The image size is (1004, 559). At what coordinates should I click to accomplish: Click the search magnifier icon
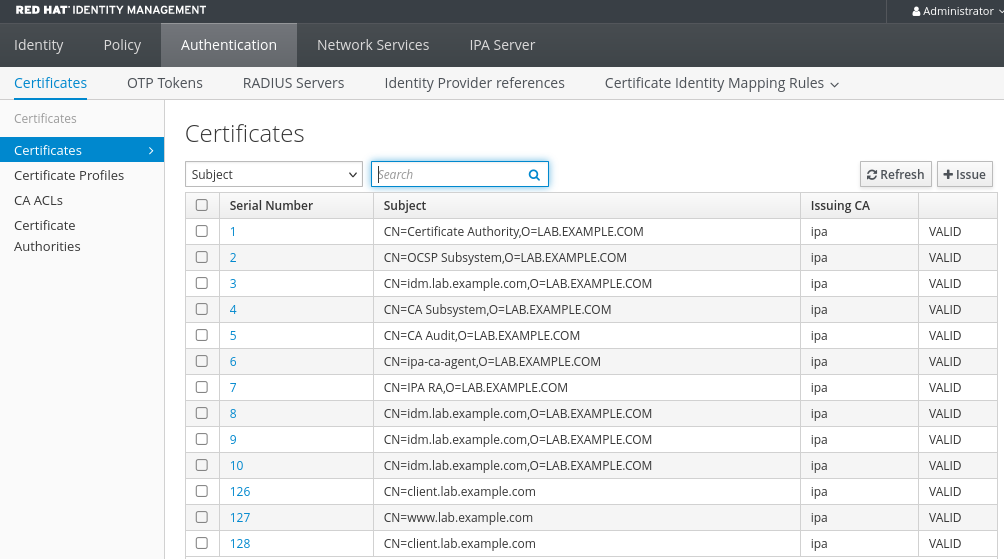tap(534, 175)
